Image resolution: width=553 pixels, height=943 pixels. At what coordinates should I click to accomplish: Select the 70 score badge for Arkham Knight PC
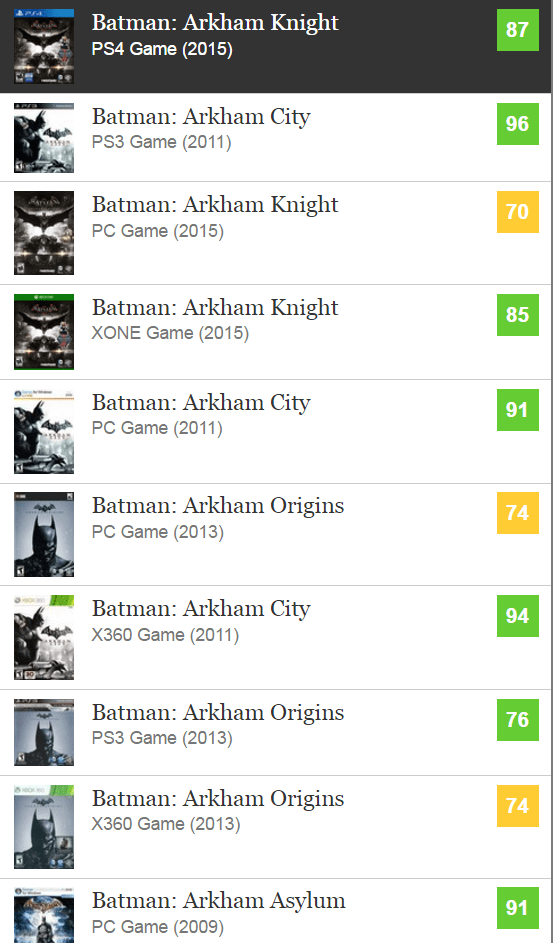click(x=518, y=212)
